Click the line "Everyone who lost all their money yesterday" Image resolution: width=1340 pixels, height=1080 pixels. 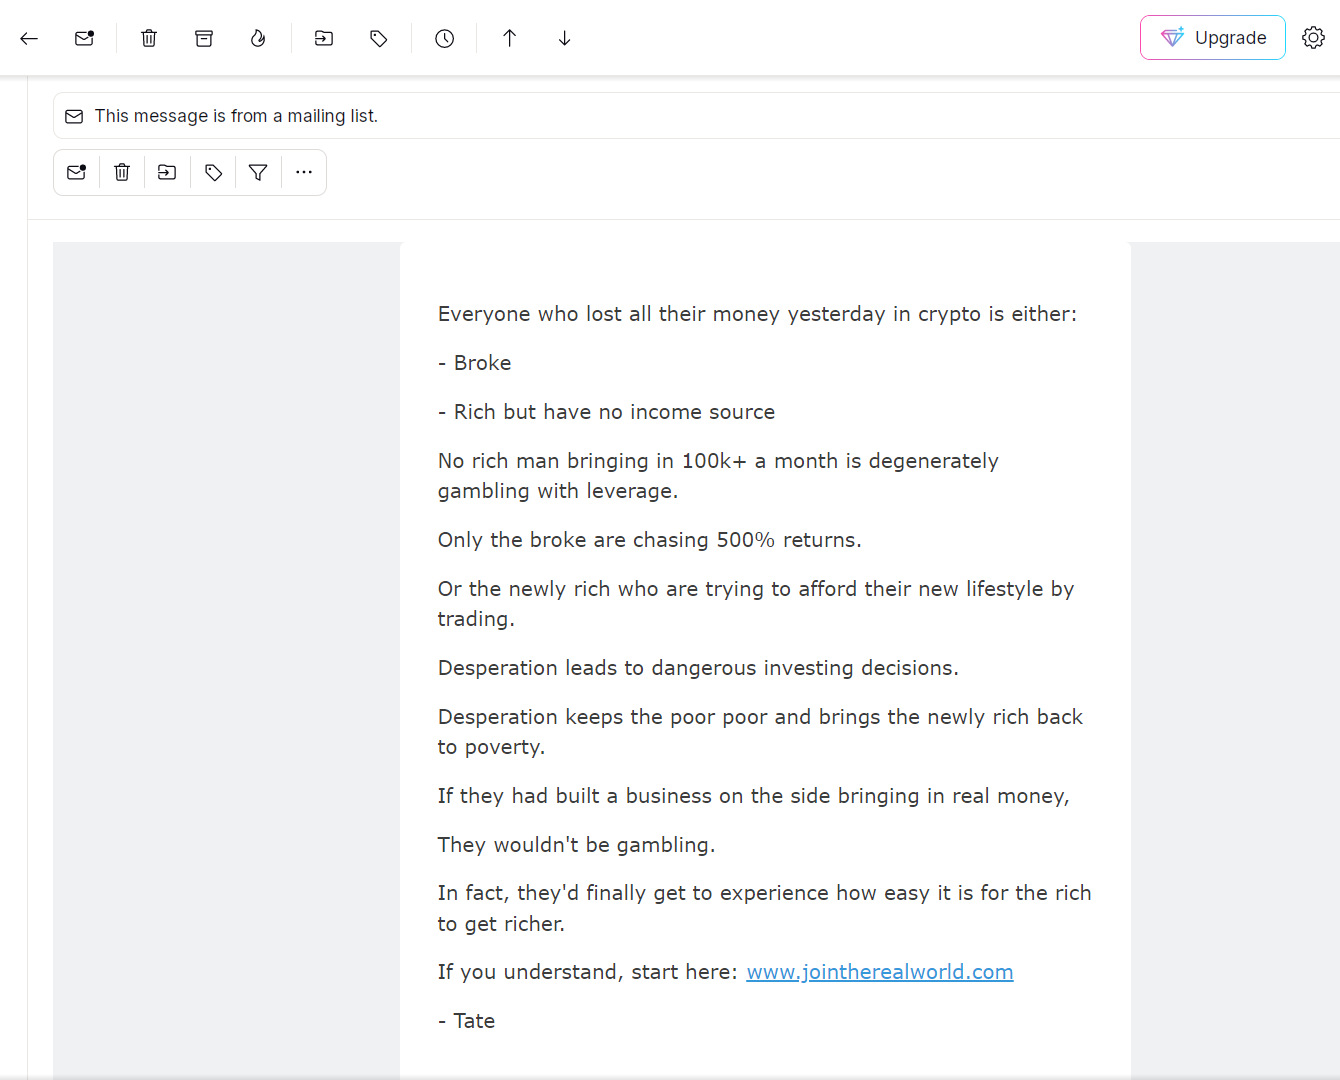[x=757, y=314]
